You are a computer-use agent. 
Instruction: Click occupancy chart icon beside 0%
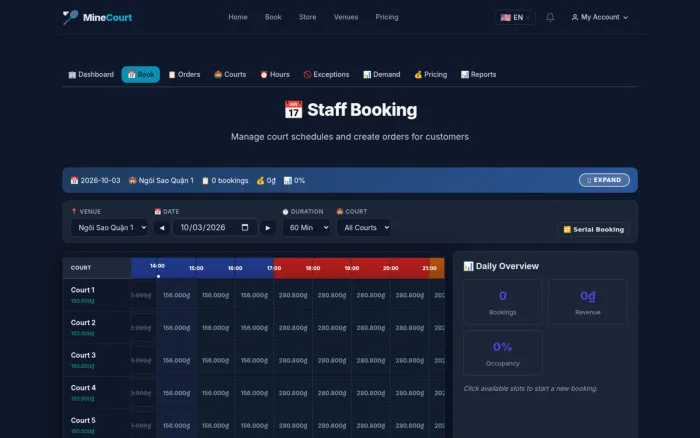tap(288, 180)
